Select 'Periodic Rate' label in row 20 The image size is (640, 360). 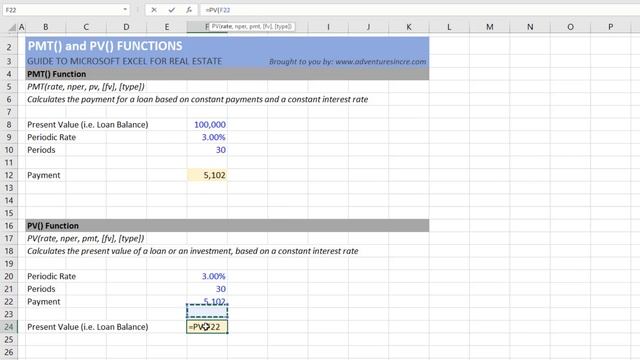51,276
